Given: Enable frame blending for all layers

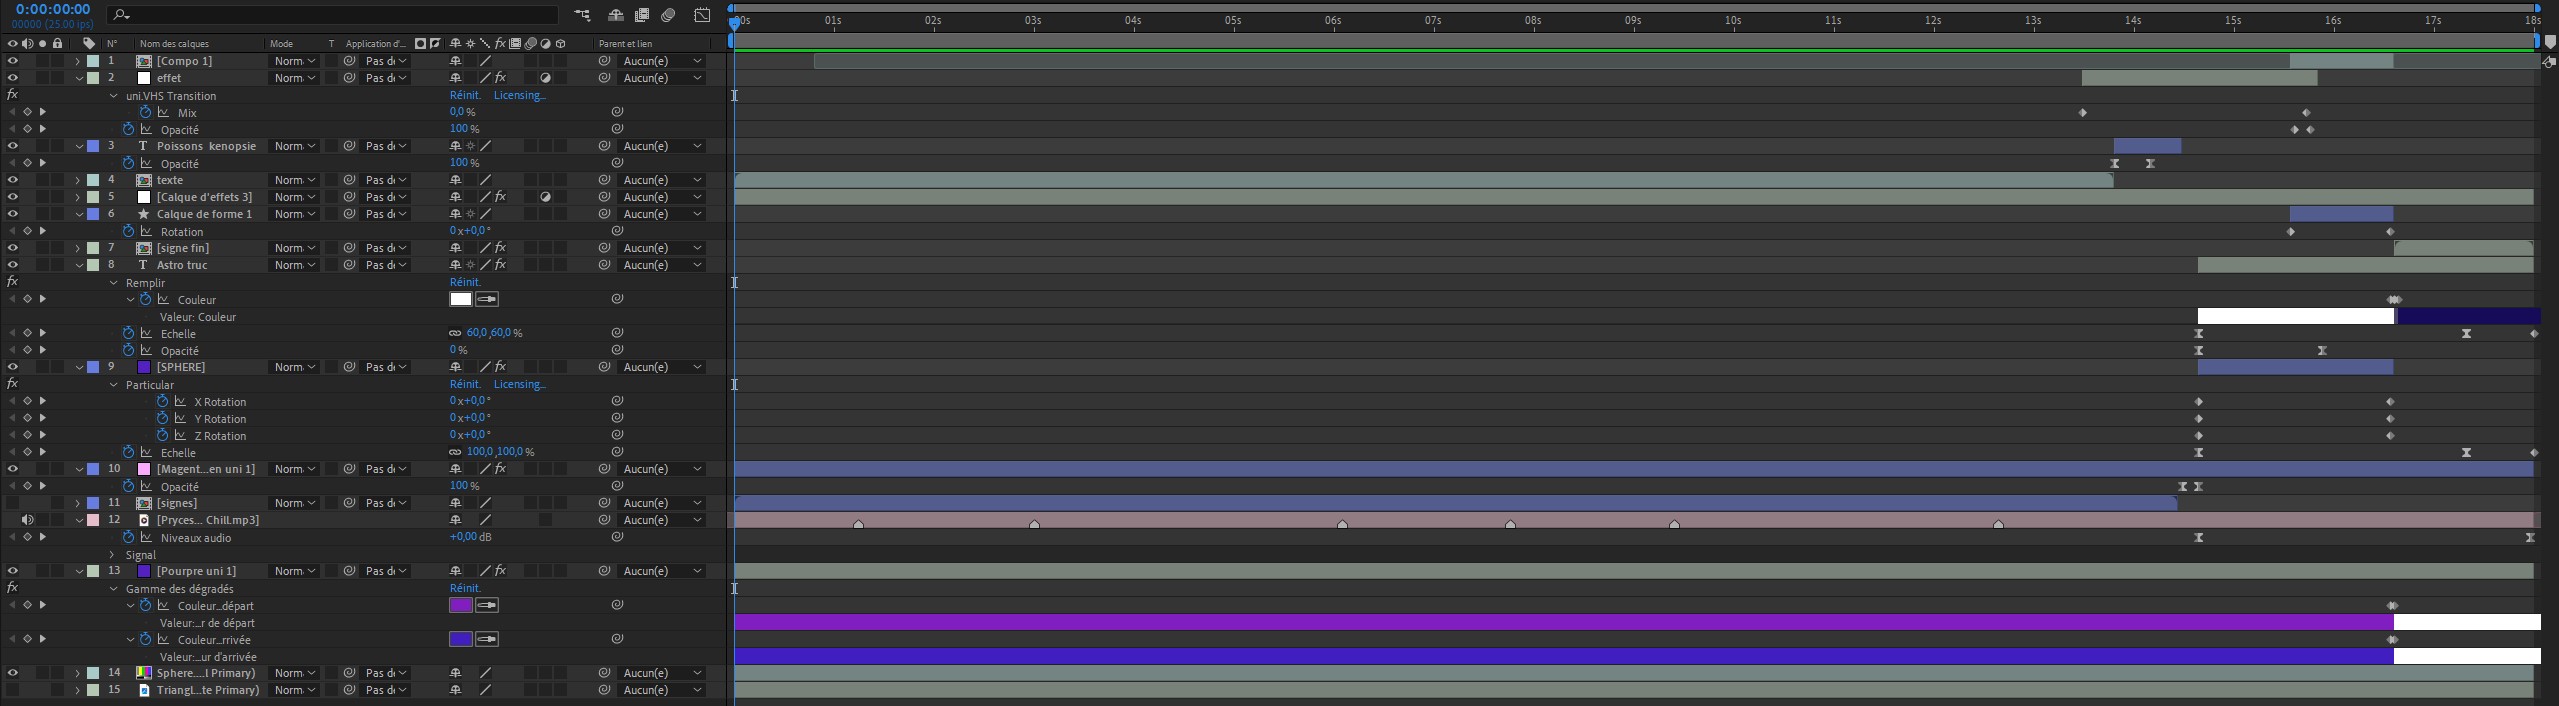Looking at the screenshot, I should click(x=642, y=15).
